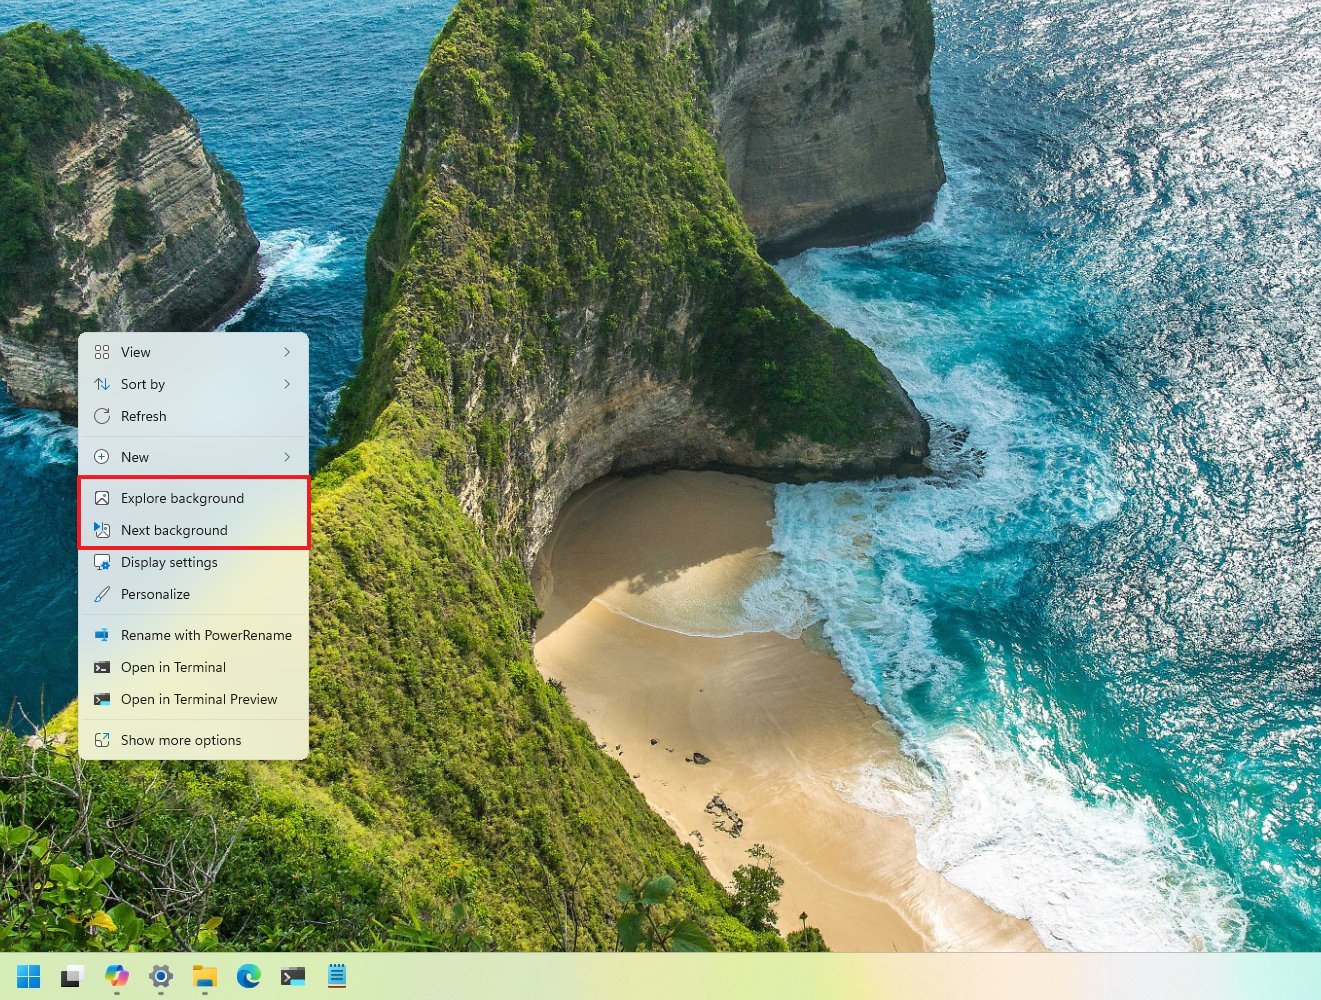Expand the Sort by submenu chevron
1321x1000 pixels.
coord(287,384)
